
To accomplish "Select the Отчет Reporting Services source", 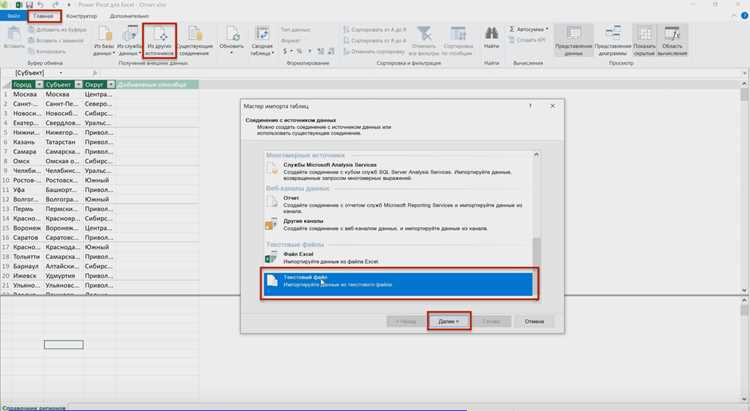I will click(x=400, y=204).
